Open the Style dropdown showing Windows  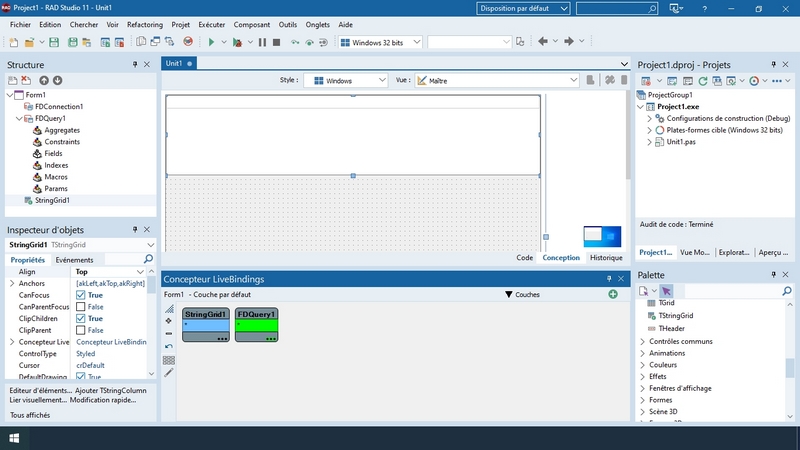click(x=345, y=80)
